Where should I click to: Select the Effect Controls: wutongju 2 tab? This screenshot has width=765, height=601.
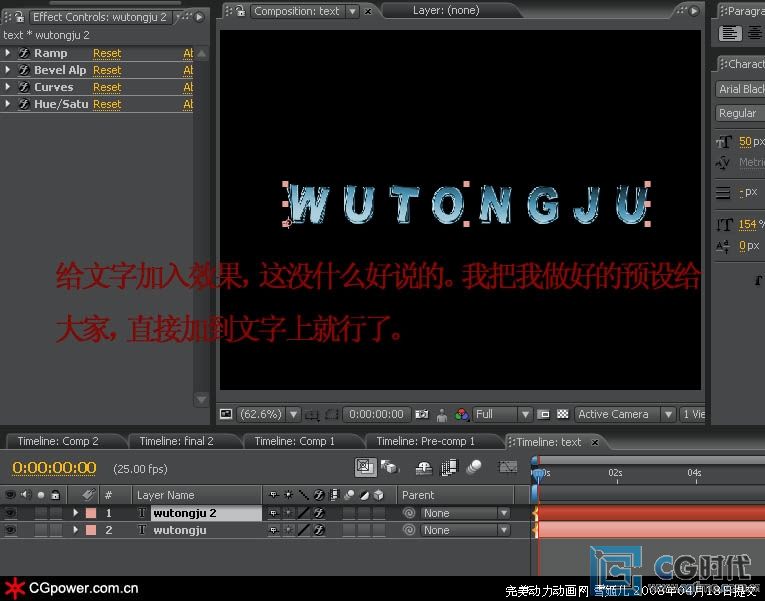100,17
